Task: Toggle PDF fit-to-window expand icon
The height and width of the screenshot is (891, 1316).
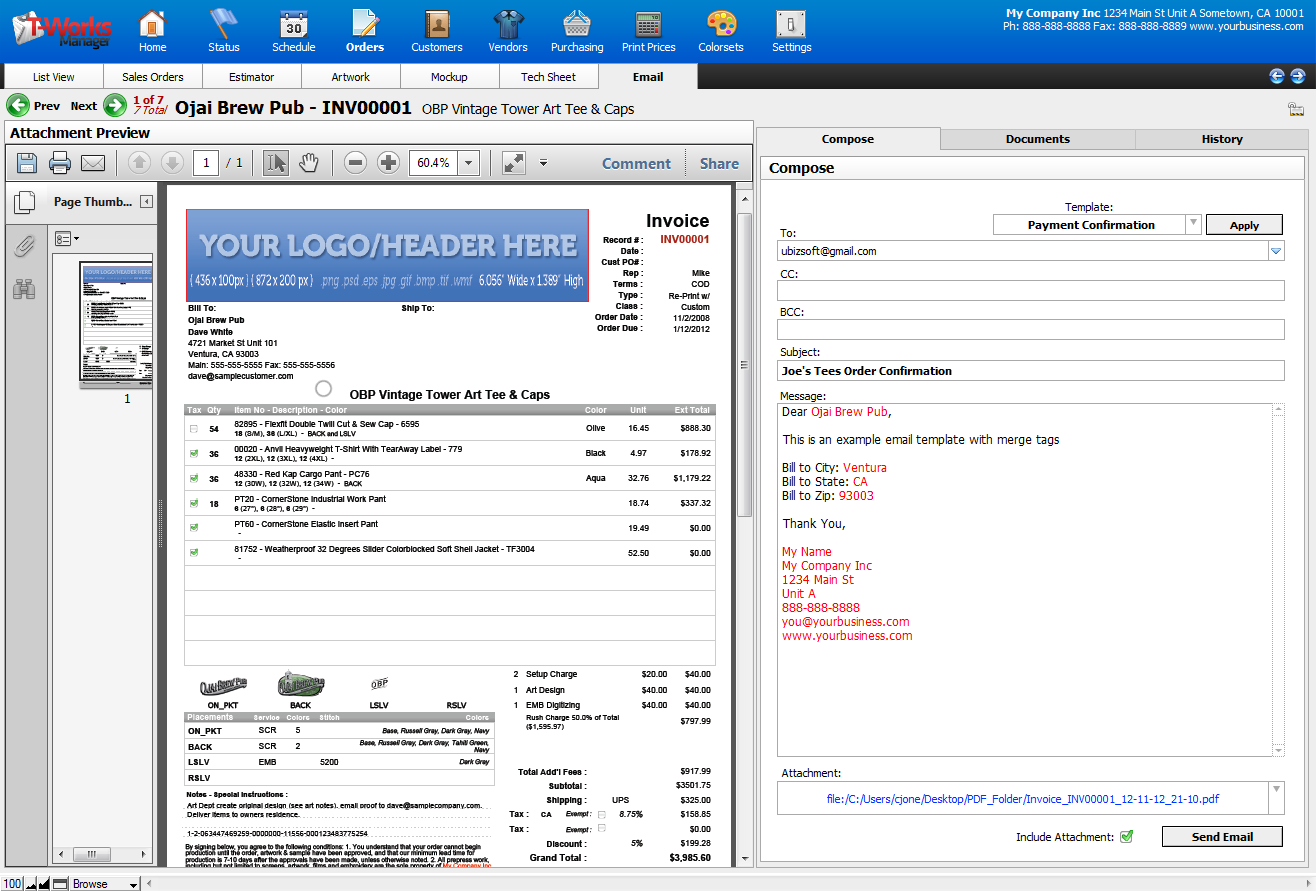Action: (x=514, y=163)
